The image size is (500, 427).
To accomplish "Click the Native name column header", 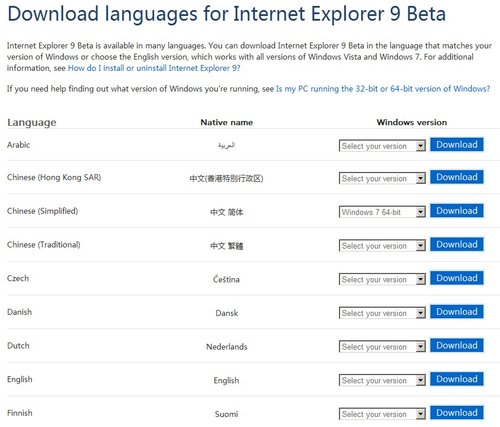I will click(227, 122).
